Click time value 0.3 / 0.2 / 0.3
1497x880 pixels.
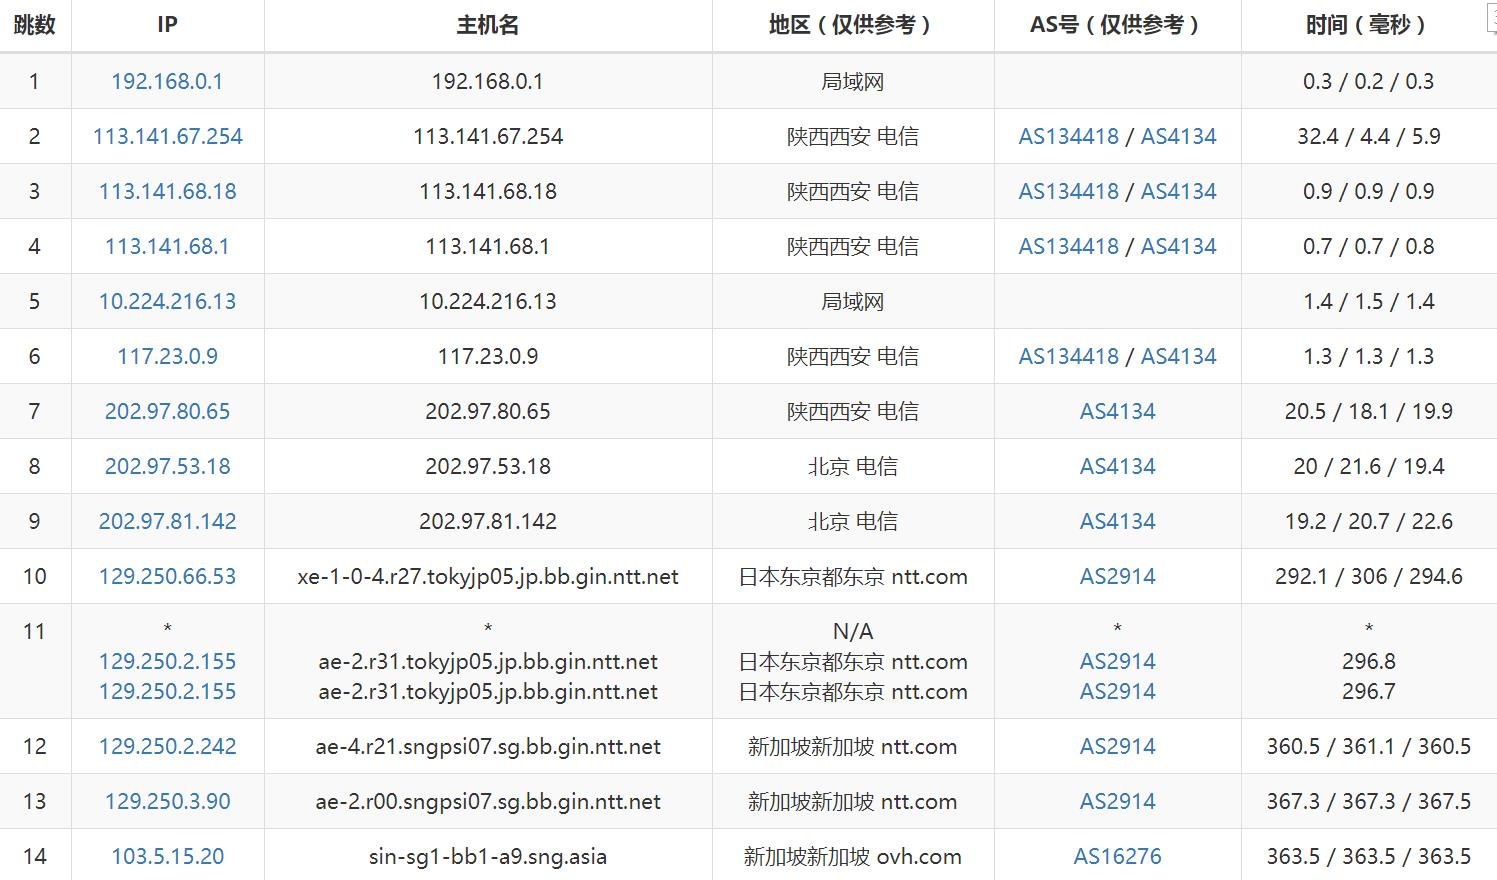point(1368,82)
